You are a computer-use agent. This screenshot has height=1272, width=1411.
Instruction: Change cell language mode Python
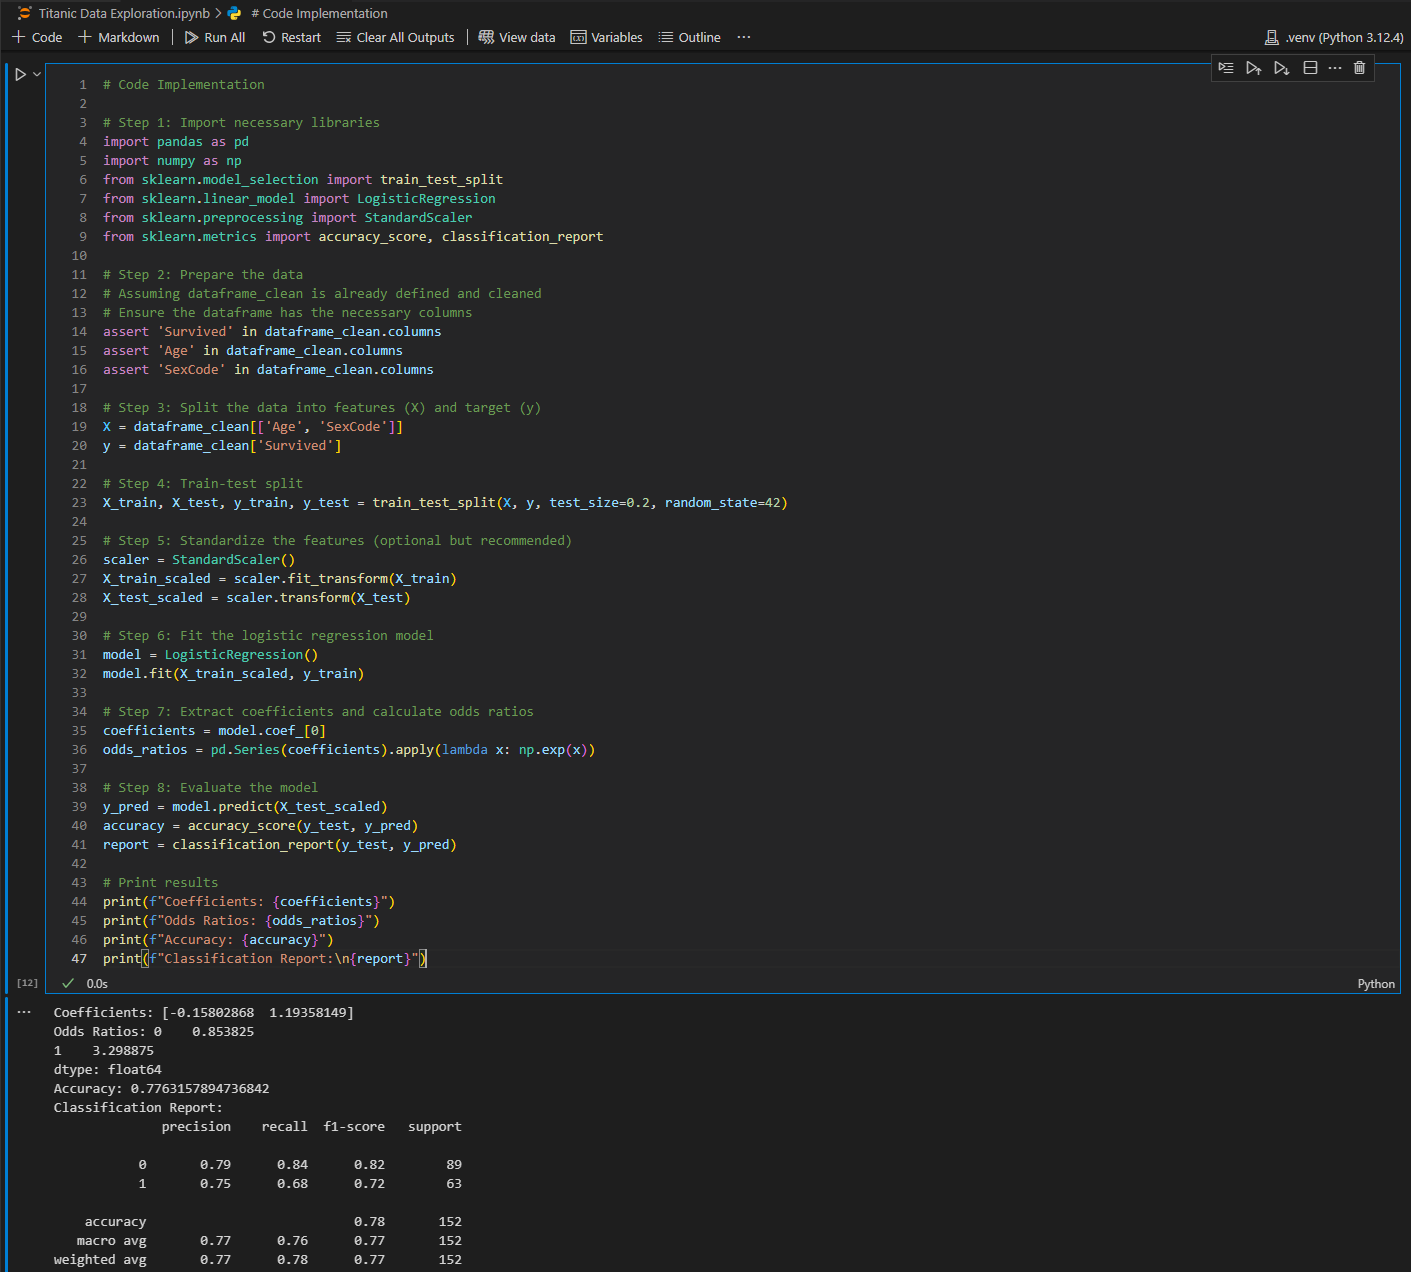(x=1376, y=984)
